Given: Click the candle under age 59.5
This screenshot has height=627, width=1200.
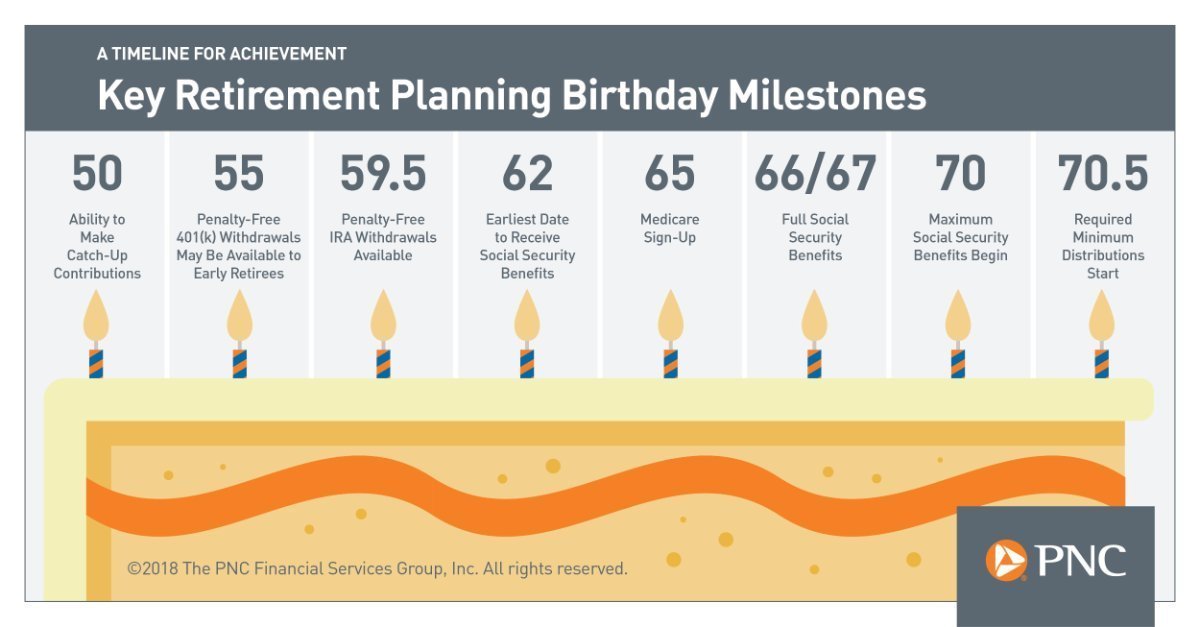Looking at the screenshot, I should [x=383, y=334].
